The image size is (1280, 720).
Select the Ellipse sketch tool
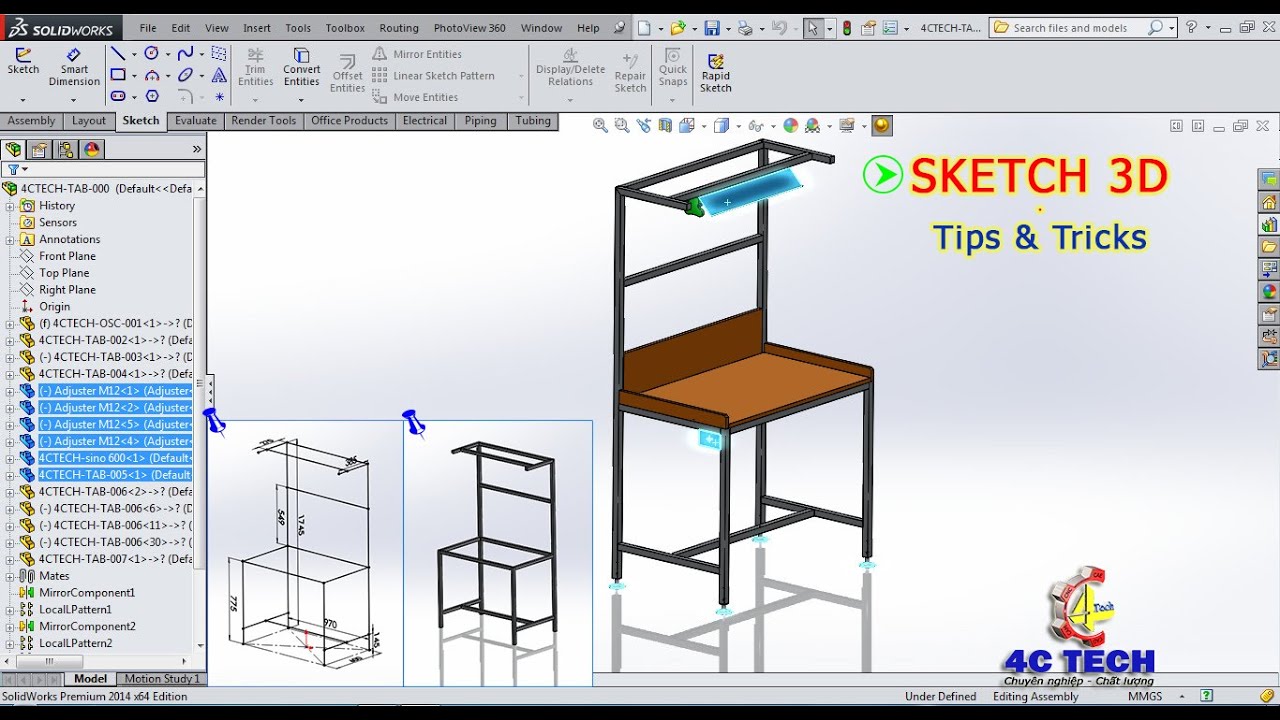185,75
